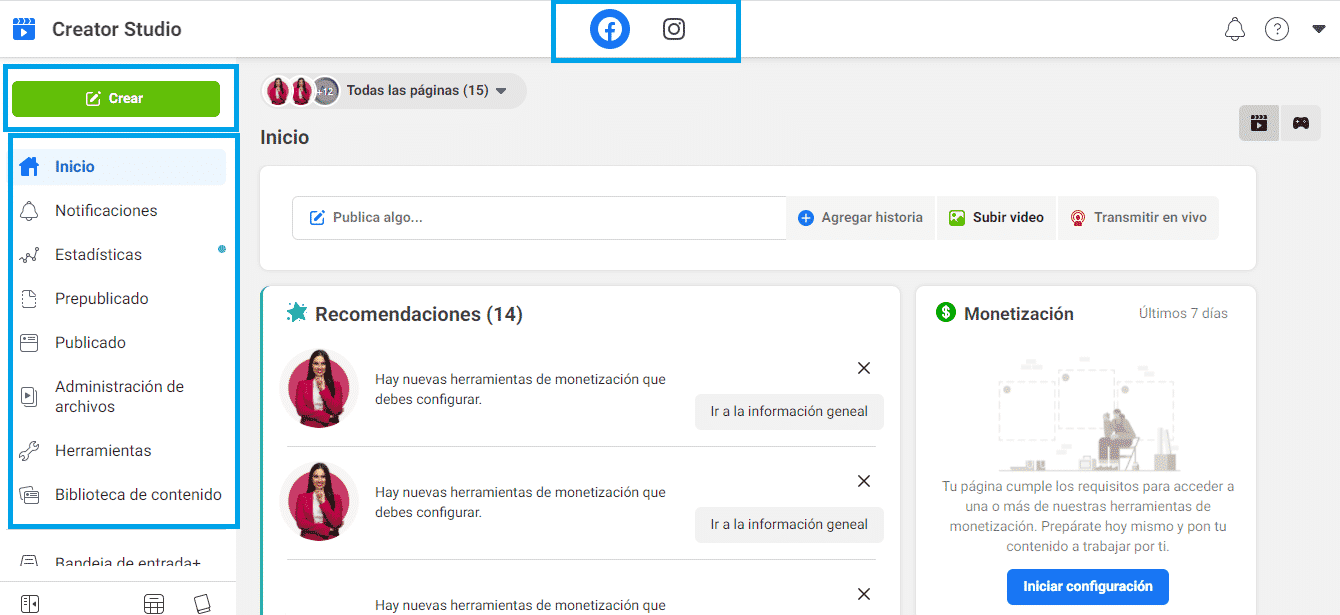1340x615 pixels.
Task: Select Inicio in the sidebar
Action: [x=120, y=167]
